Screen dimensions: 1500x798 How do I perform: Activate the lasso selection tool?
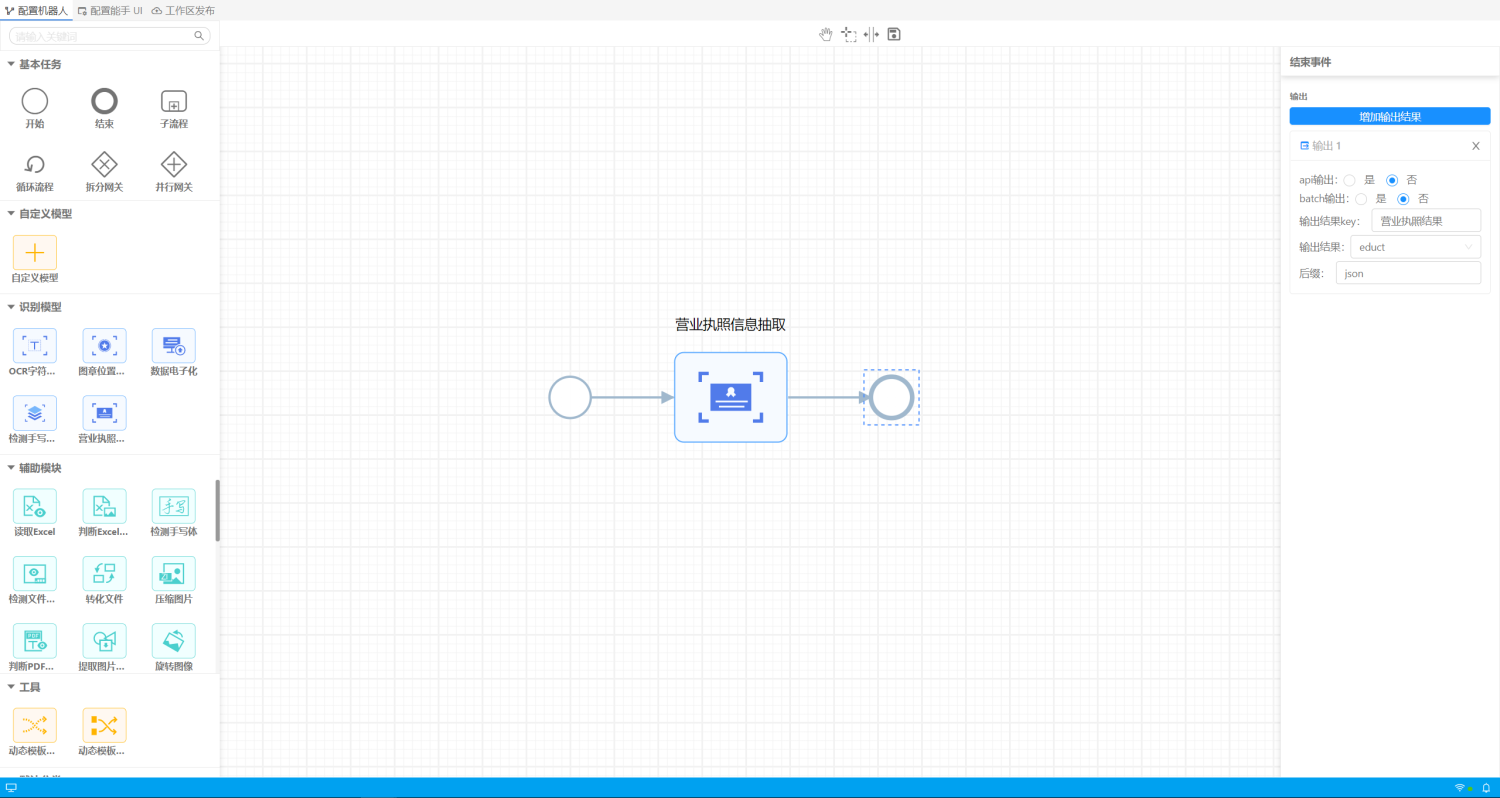pyautogui.click(x=849, y=34)
